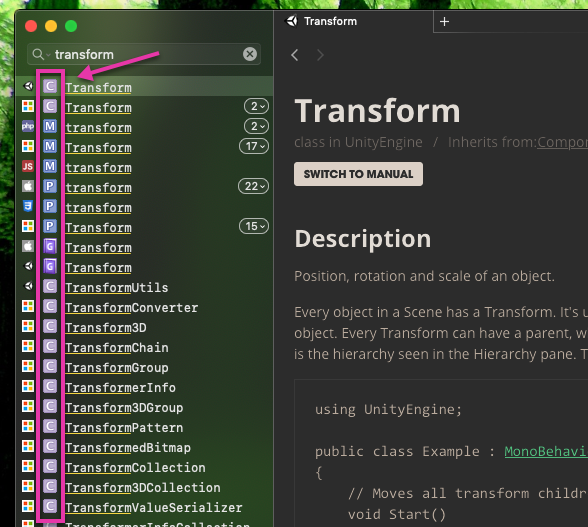The height and width of the screenshot is (527, 588).
Task: Click the Property icon beside the 15 badge
Action: (50, 227)
